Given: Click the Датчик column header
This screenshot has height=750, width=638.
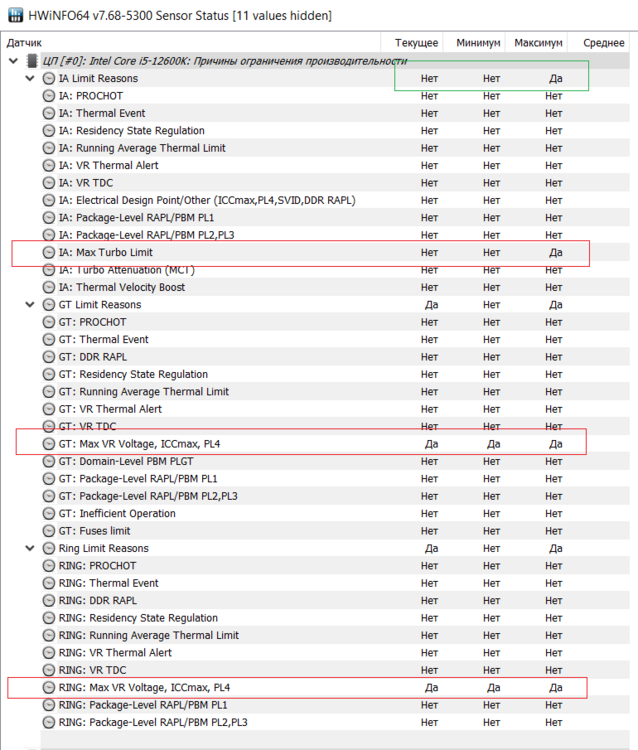Looking at the screenshot, I should pos(24,43).
